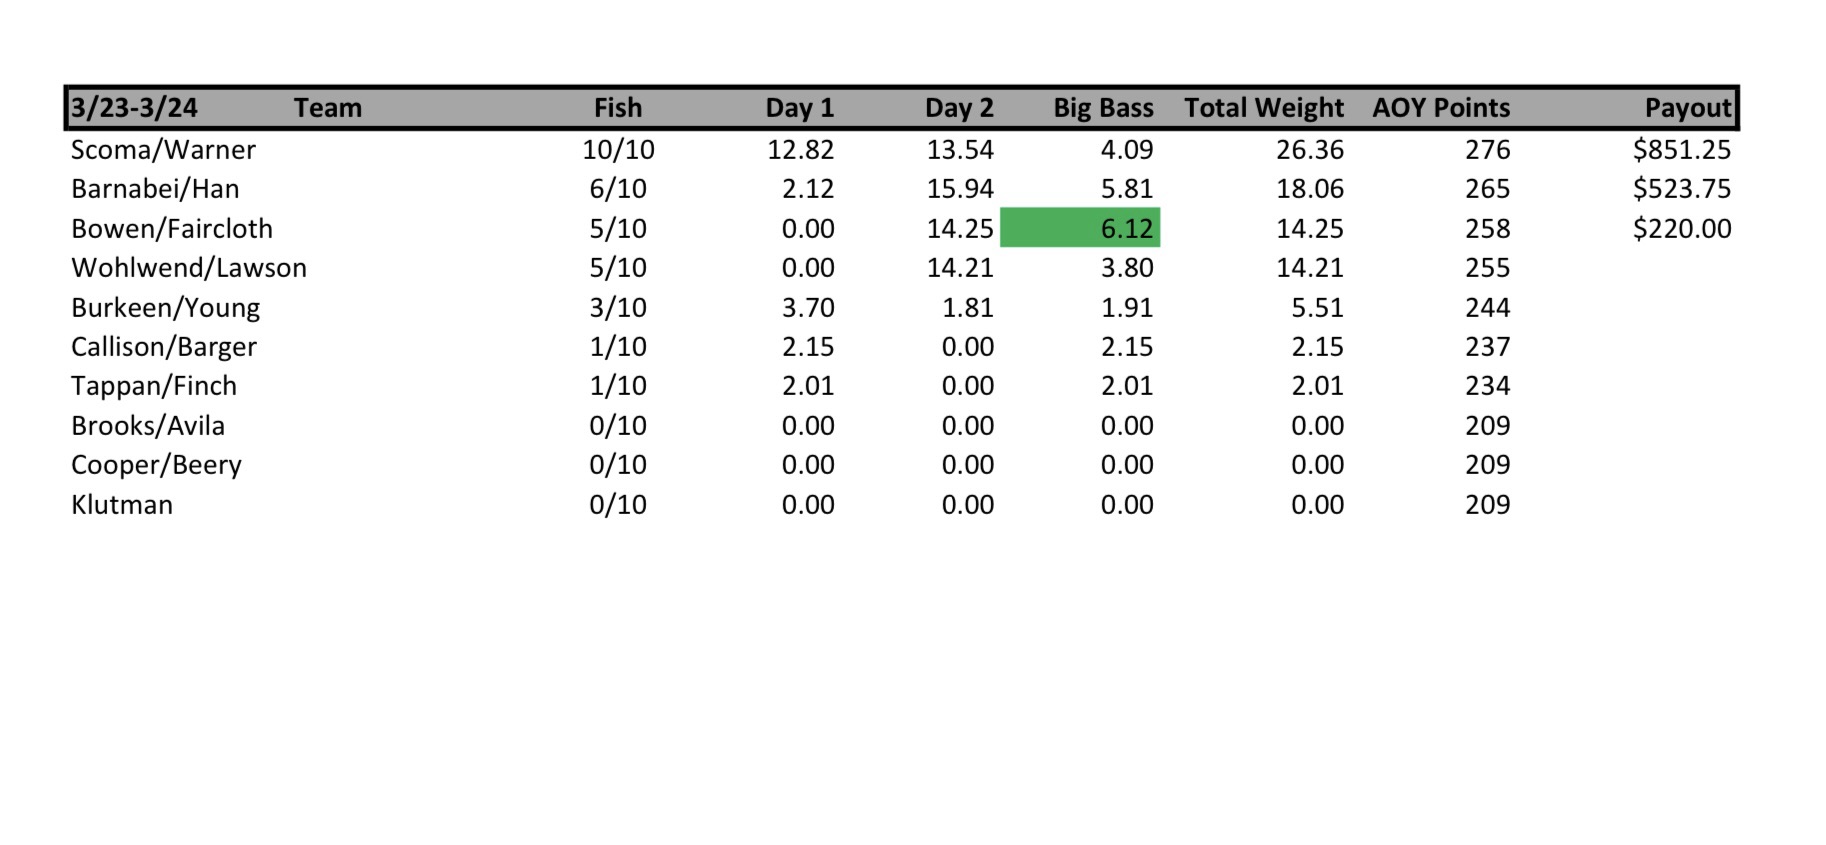Select the Big Bass column header
Screen dimensions: 1826x845
pos(1103,108)
